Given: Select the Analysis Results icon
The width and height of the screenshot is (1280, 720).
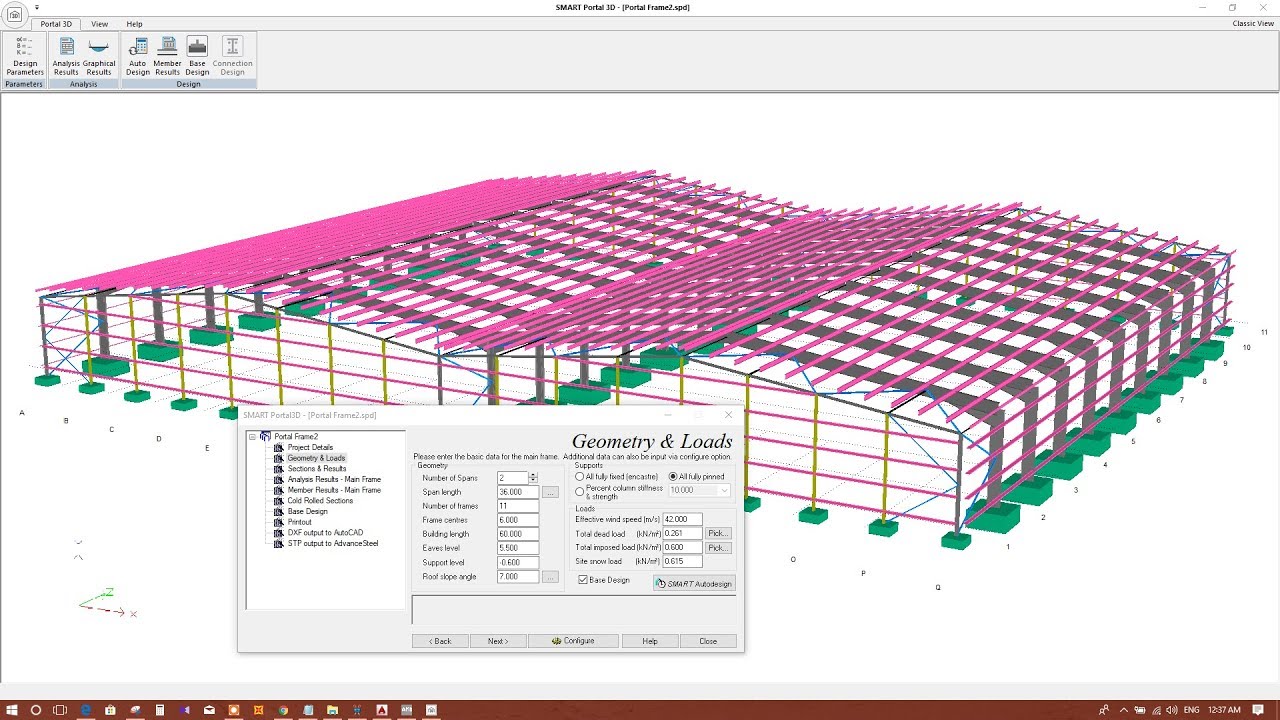Looking at the screenshot, I should tap(66, 57).
